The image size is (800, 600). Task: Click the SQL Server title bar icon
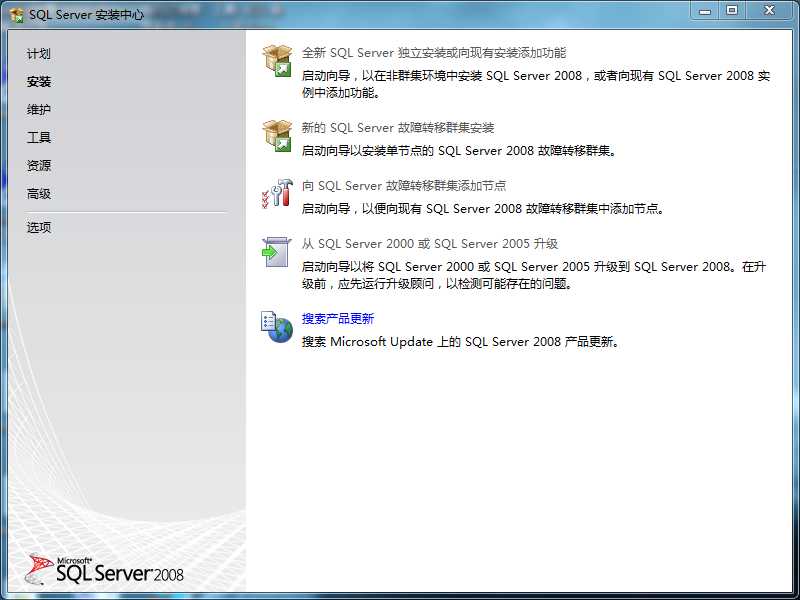[17, 15]
